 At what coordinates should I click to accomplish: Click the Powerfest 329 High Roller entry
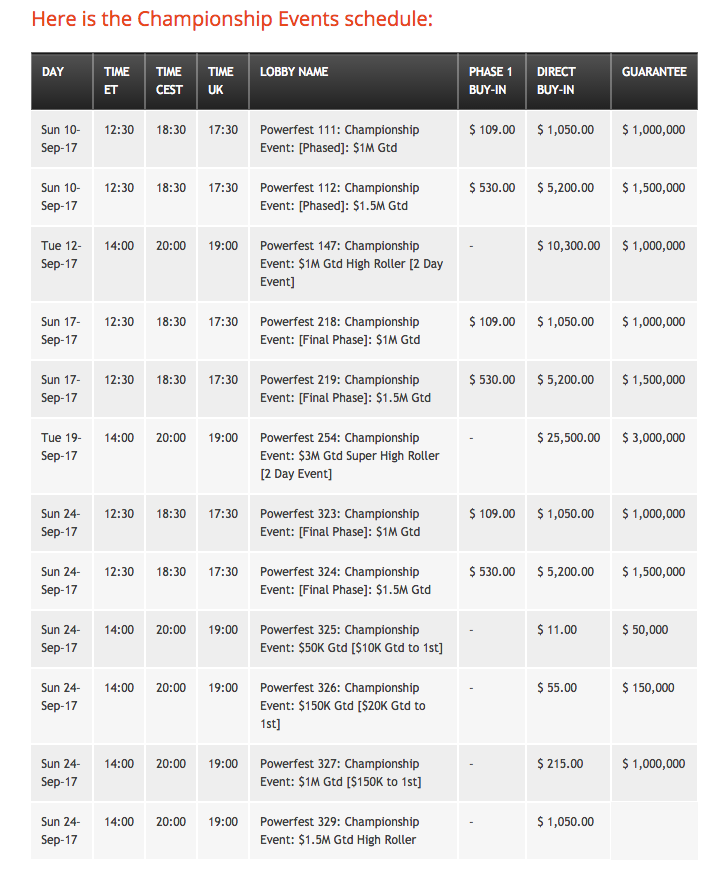(339, 831)
